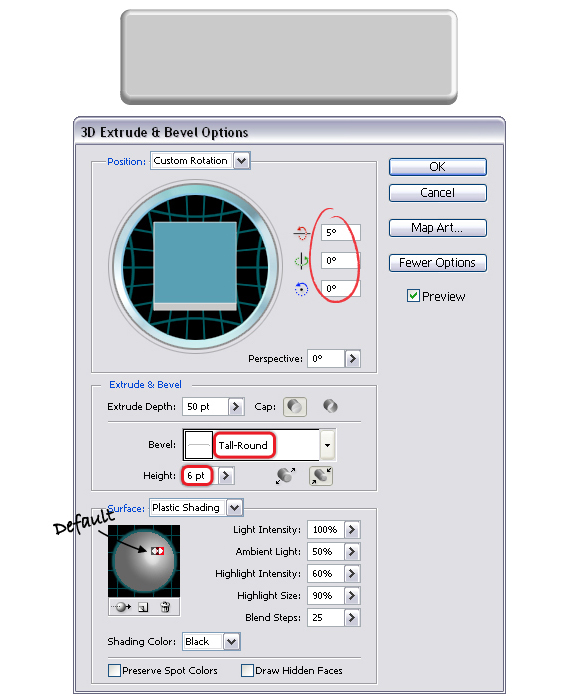Click the OK button
This screenshot has height=700, width=580.
click(x=438, y=167)
